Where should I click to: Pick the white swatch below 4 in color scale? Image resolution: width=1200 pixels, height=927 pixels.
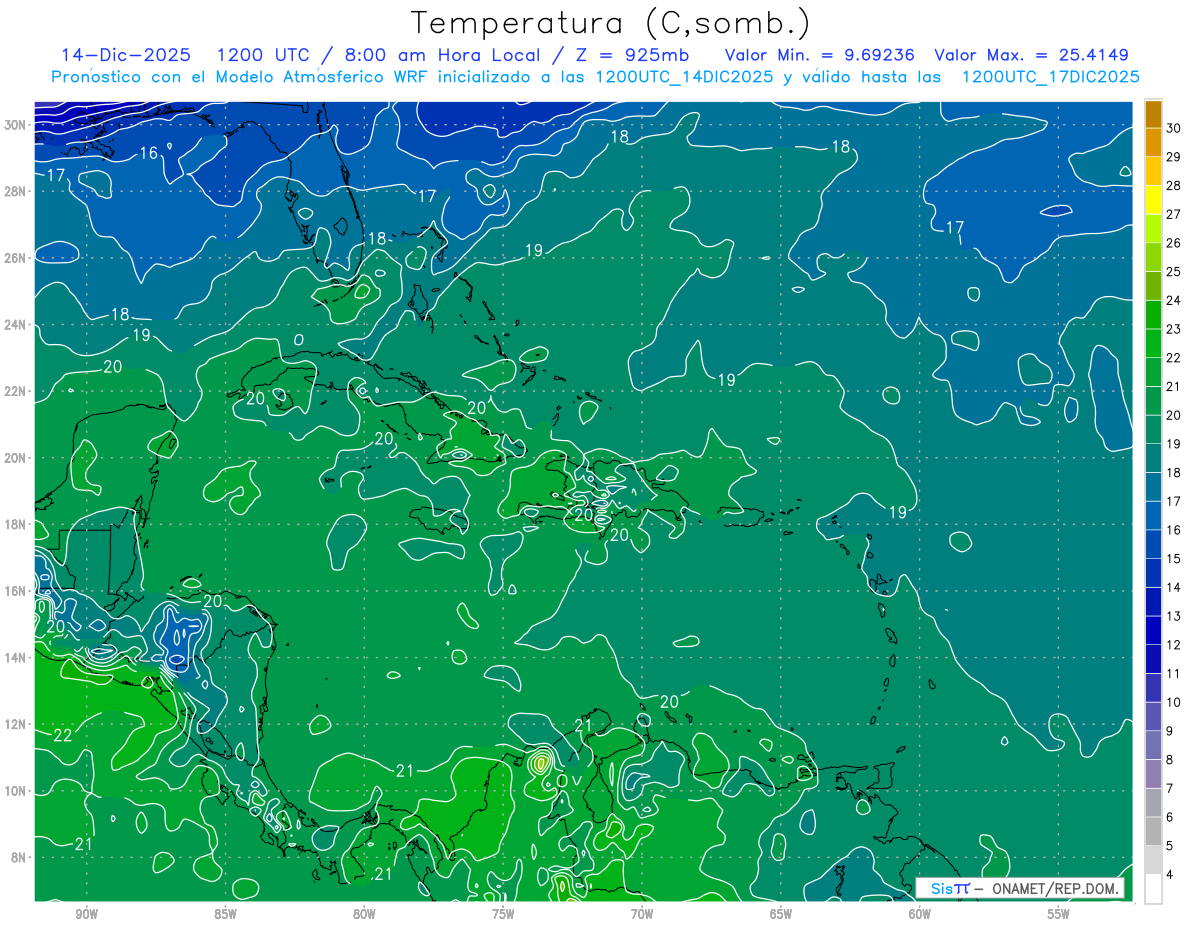pyautogui.click(x=1153, y=889)
